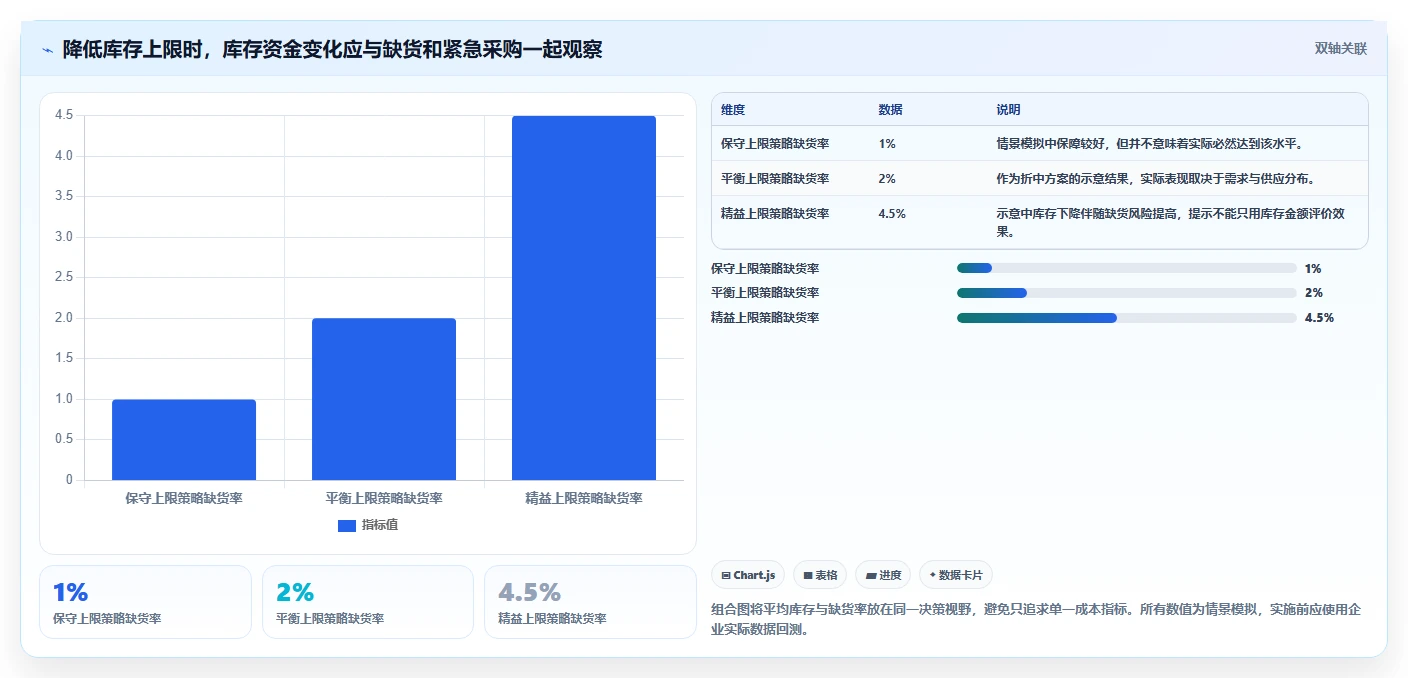Click the chart x-axis label 平衡上限策略缺货率
1408x678 pixels.
coord(384,498)
